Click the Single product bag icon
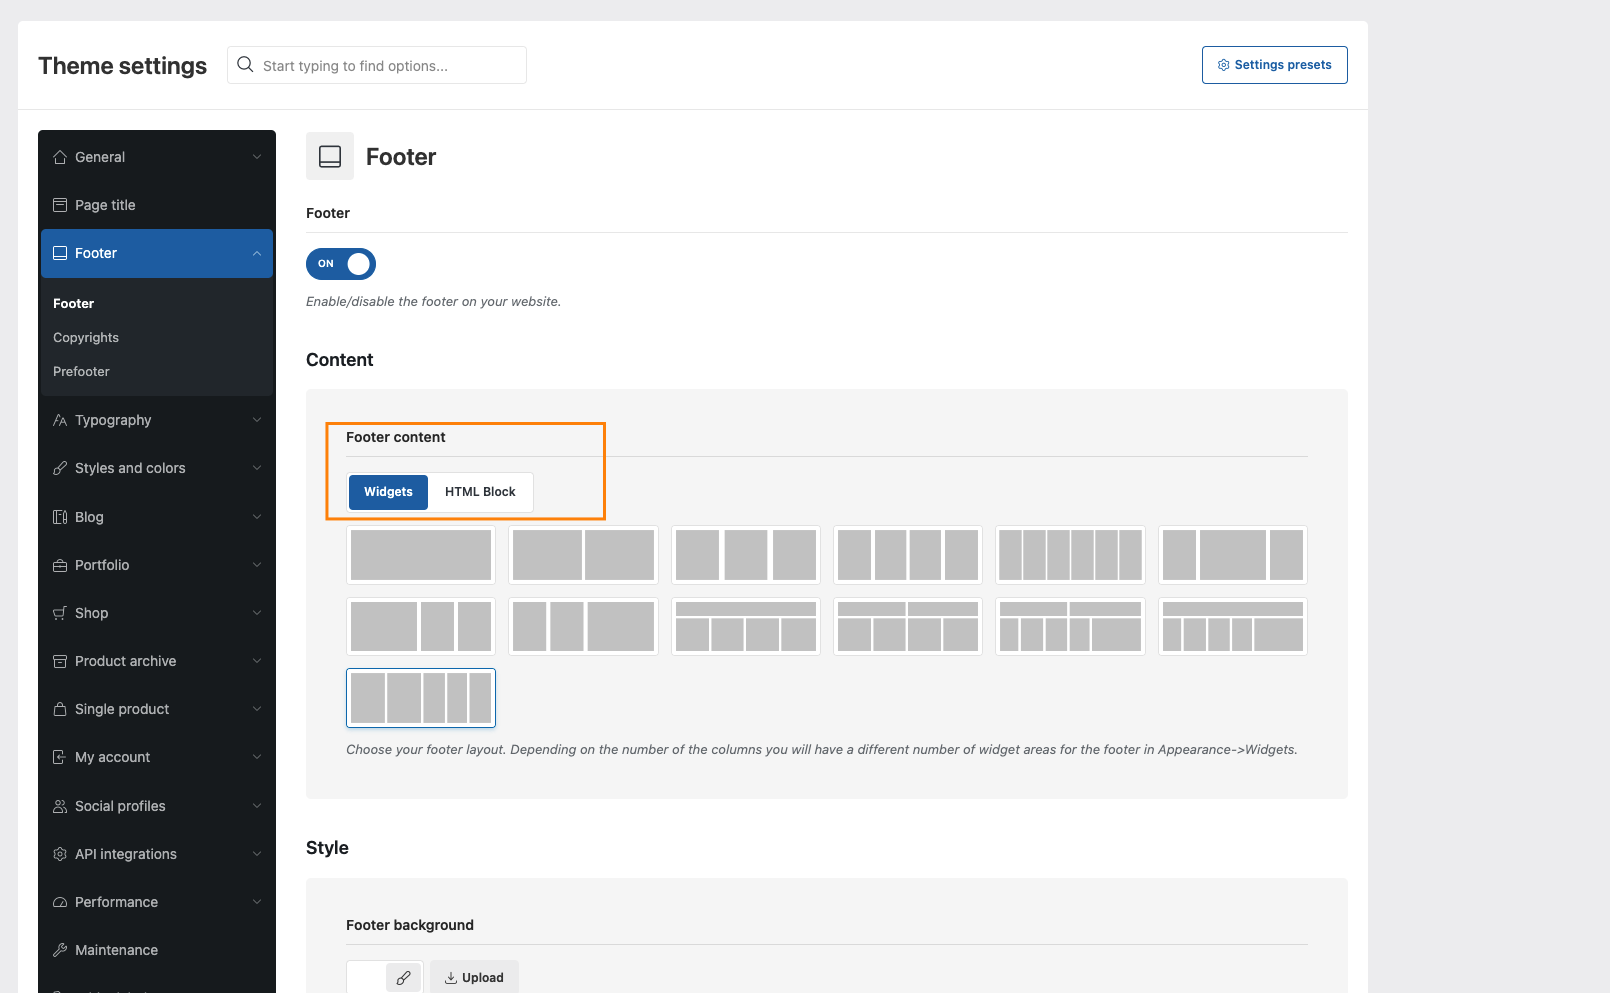 (x=60, y=709)
